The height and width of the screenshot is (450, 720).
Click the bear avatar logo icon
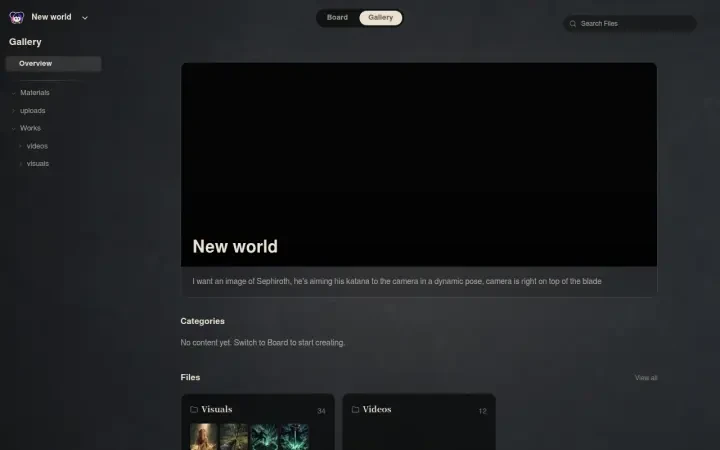coord(17,17)
